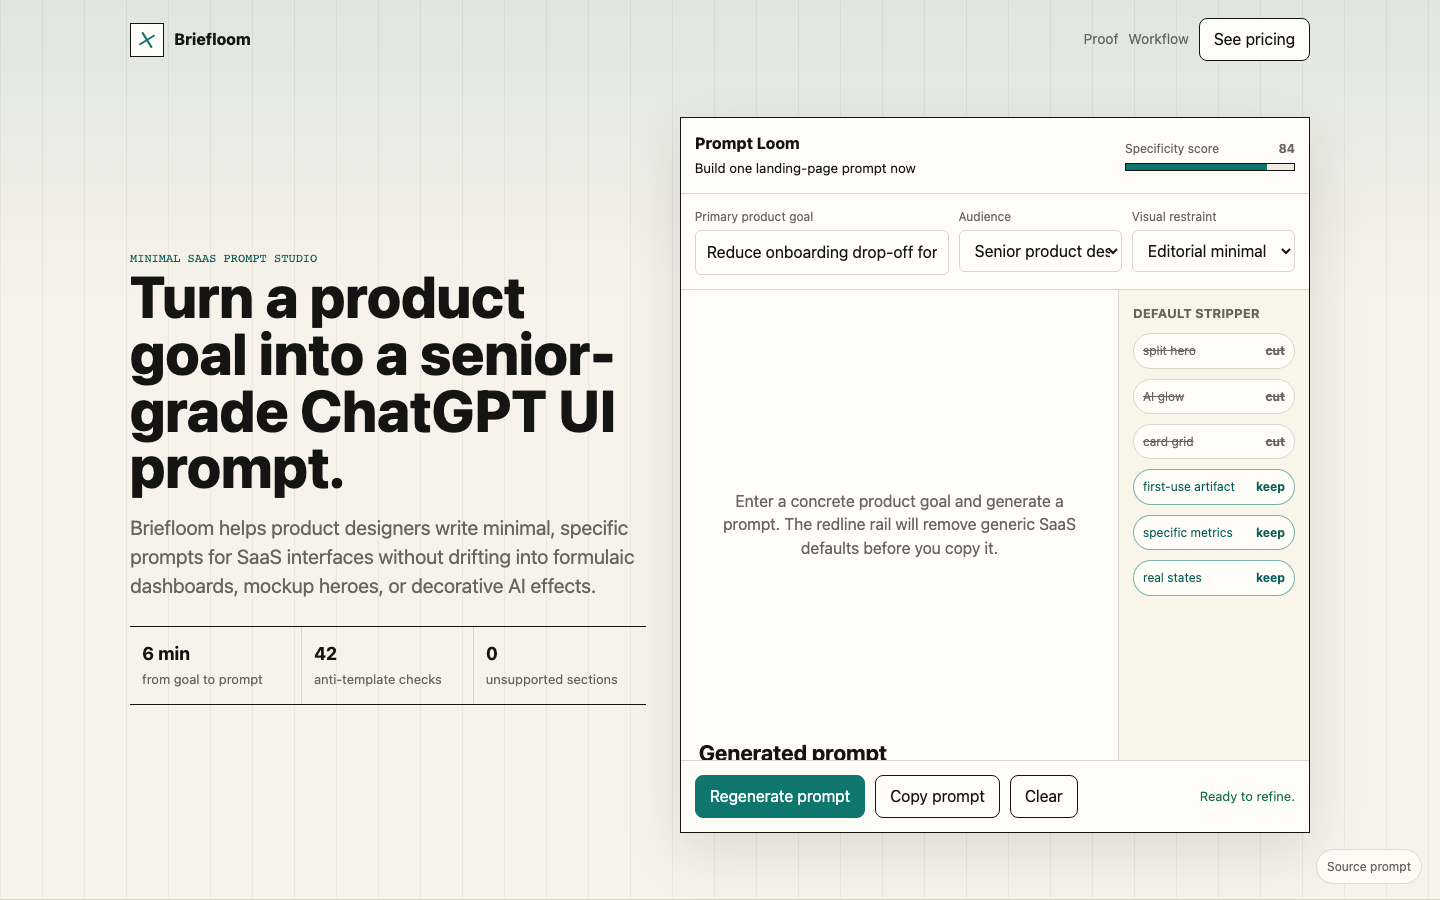The image size is (1440, 900).
Task: Toggle the card grid cut chip
Action: [x=1213, y=442]
